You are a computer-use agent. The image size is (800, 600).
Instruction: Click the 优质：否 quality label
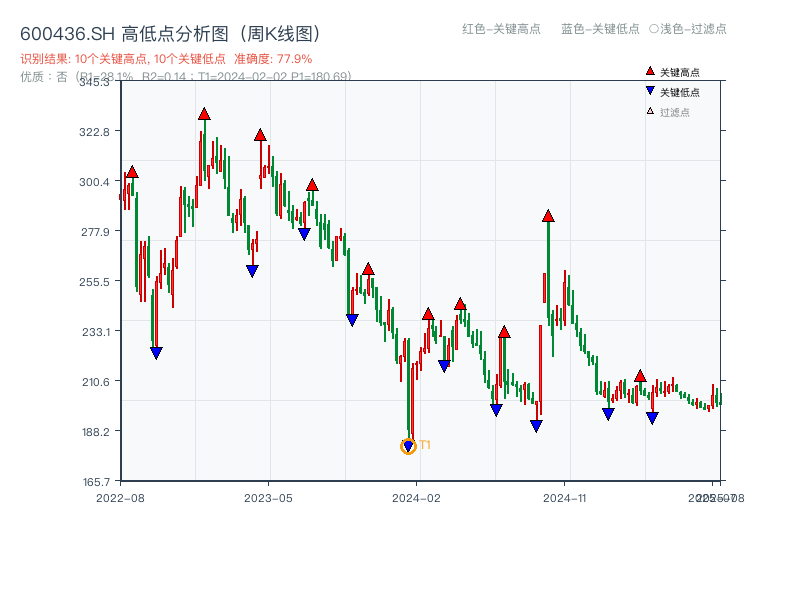point(38,74)
